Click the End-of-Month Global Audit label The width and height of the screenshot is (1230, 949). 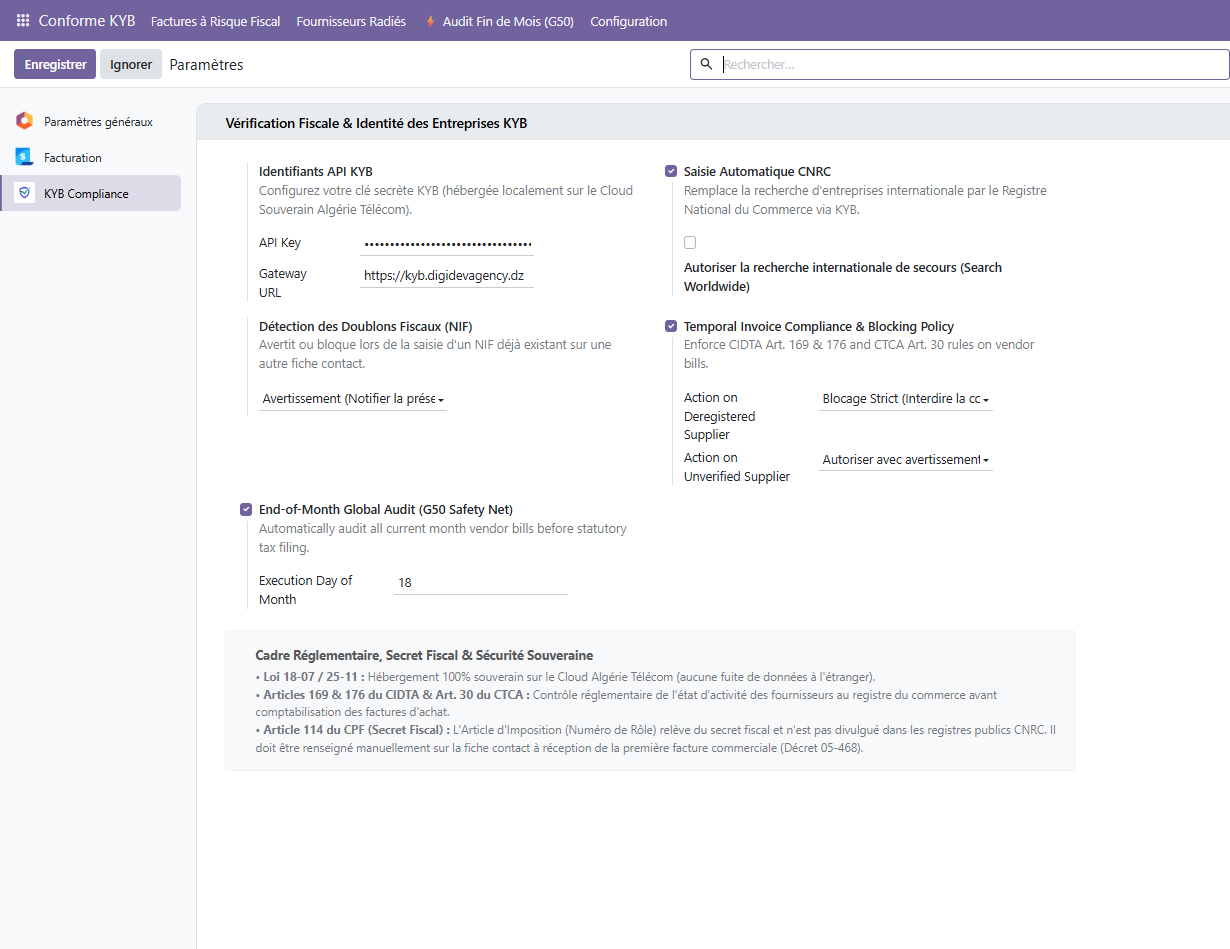[385, 509]
